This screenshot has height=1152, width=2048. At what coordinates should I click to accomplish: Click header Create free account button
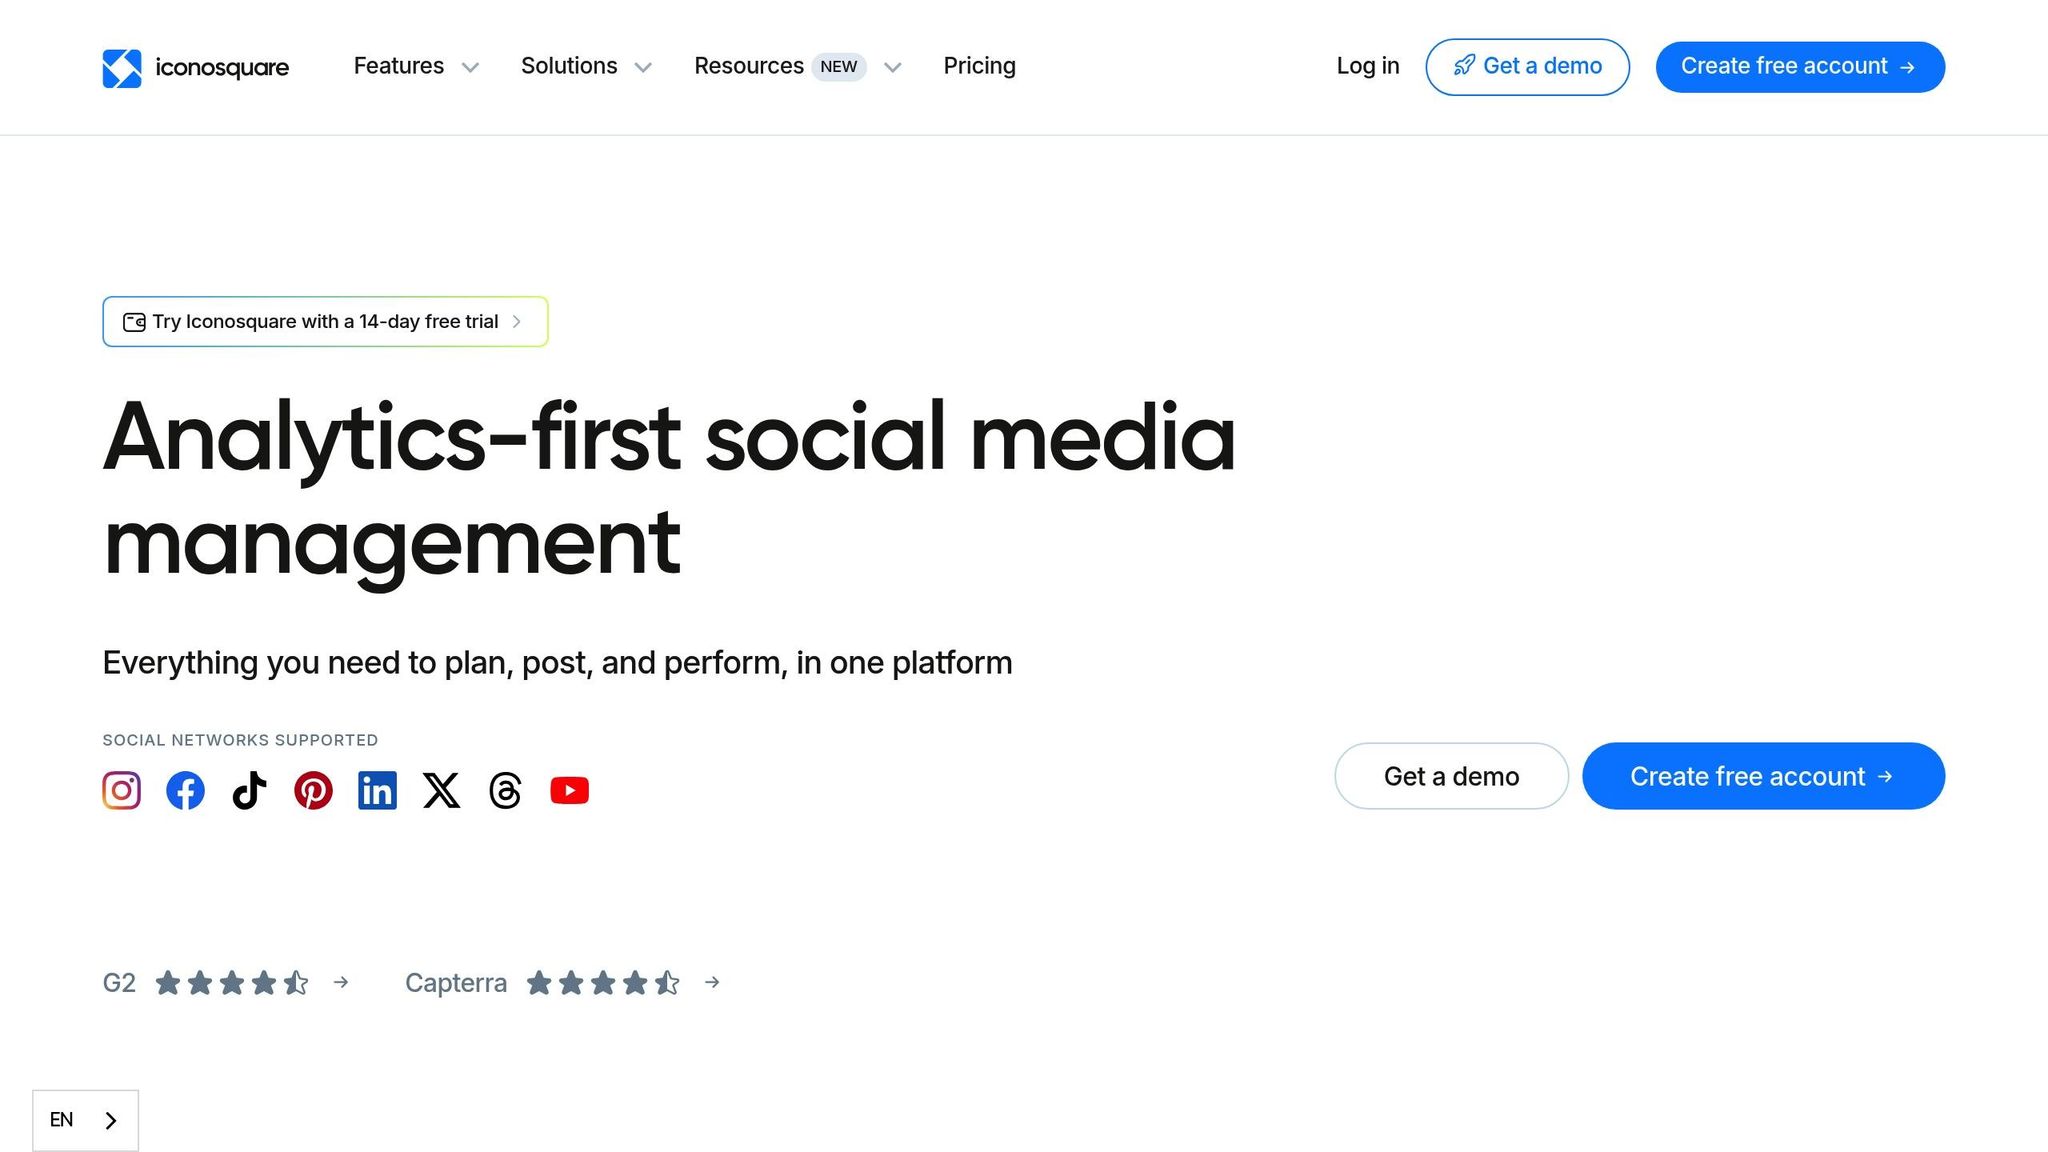pyautogui.click(x=1799, y=67)
